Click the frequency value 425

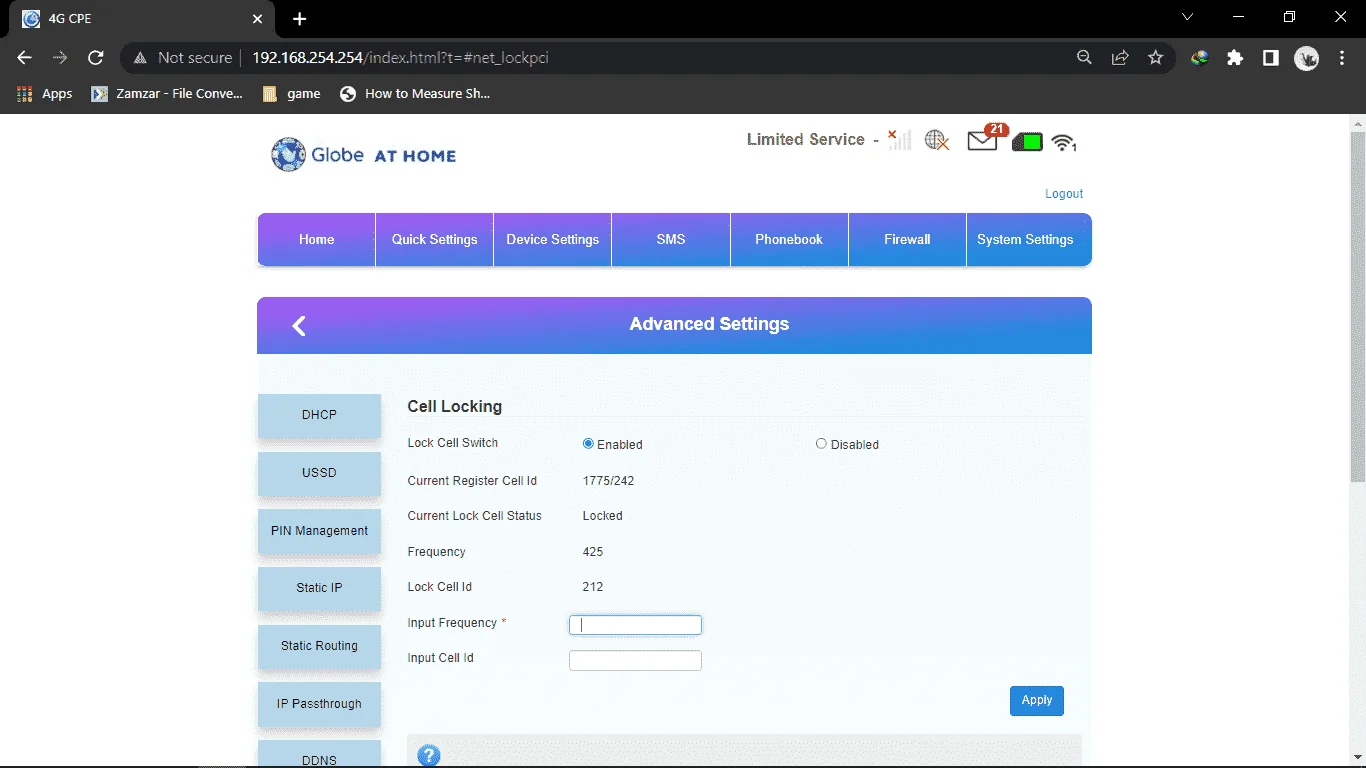pos(593,552)
